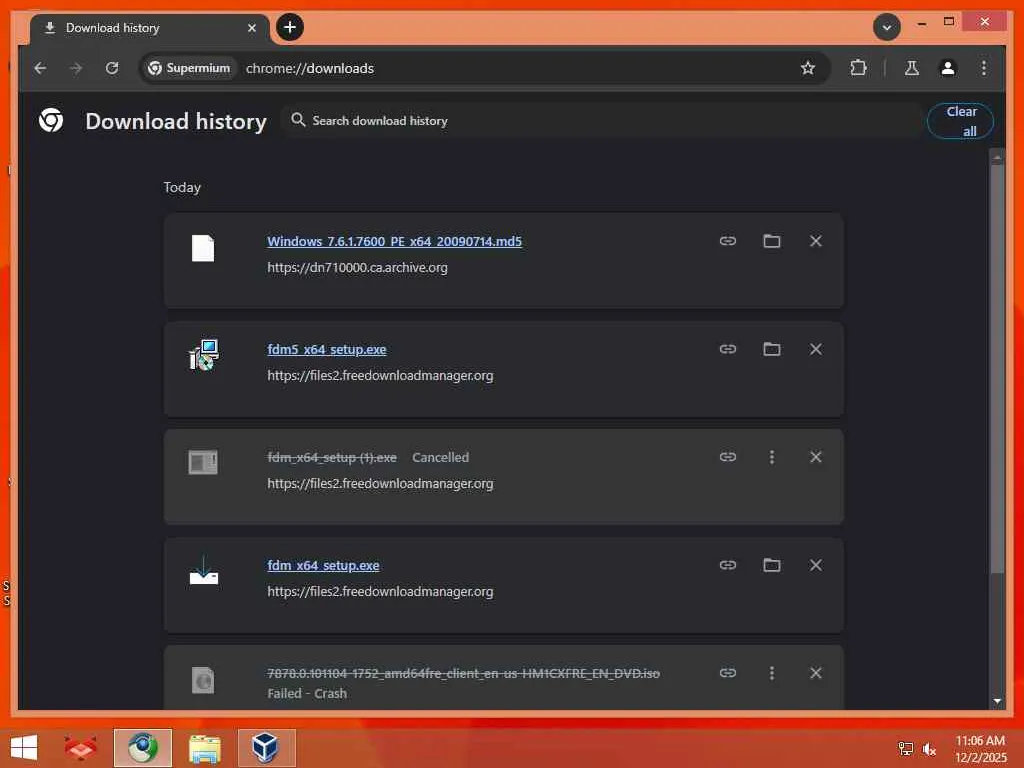Show Windows_7 md5 file in folder
The width and height of the screenshot is (1024, 768).
tap(772, 241)
